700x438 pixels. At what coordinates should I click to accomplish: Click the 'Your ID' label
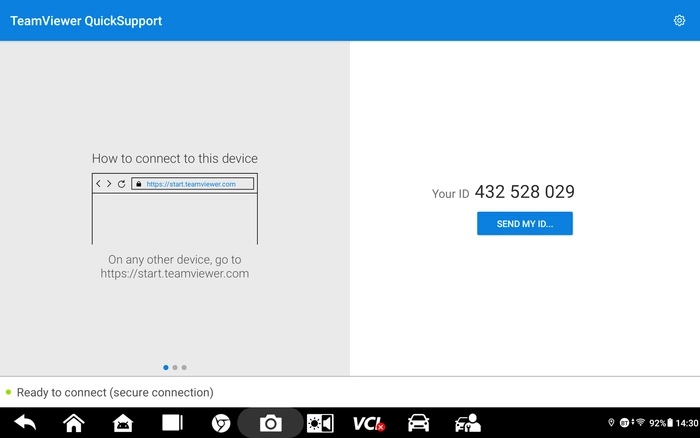[x=450, y=194]
